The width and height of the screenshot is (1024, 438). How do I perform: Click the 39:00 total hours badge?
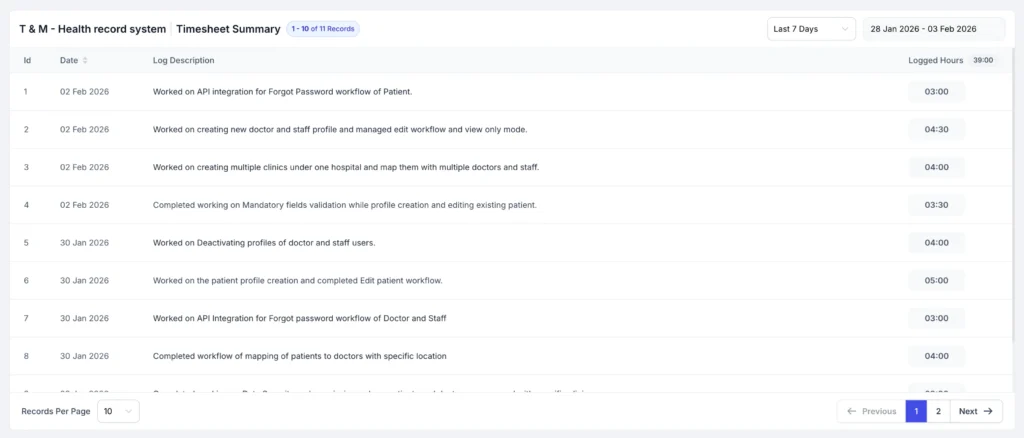983,61
